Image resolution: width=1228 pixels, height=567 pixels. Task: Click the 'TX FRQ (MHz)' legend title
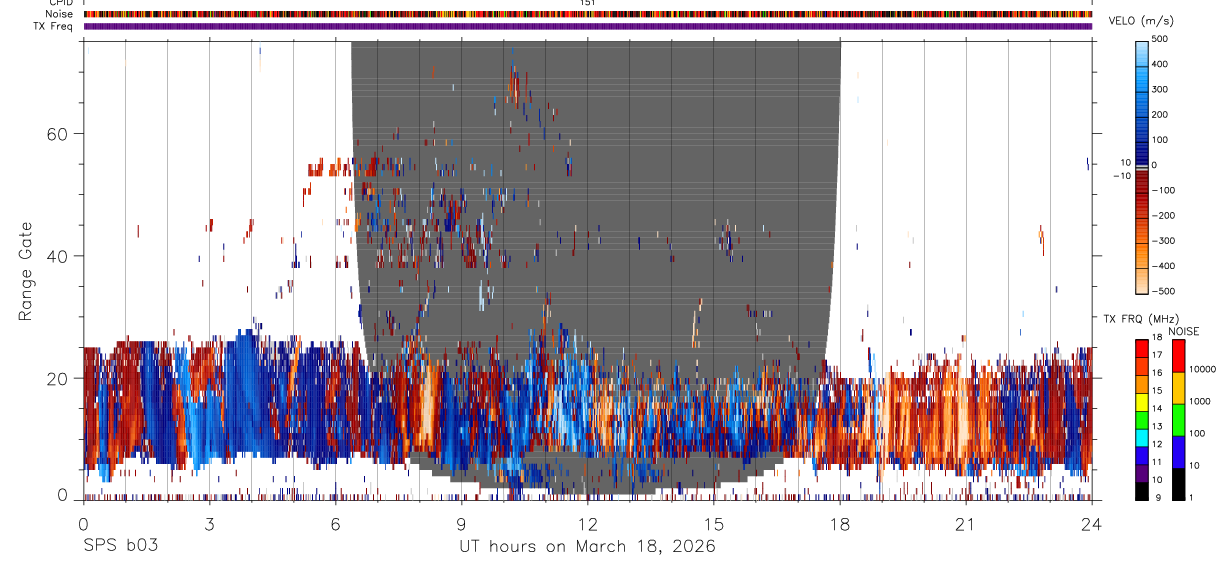coord(1140,319)
